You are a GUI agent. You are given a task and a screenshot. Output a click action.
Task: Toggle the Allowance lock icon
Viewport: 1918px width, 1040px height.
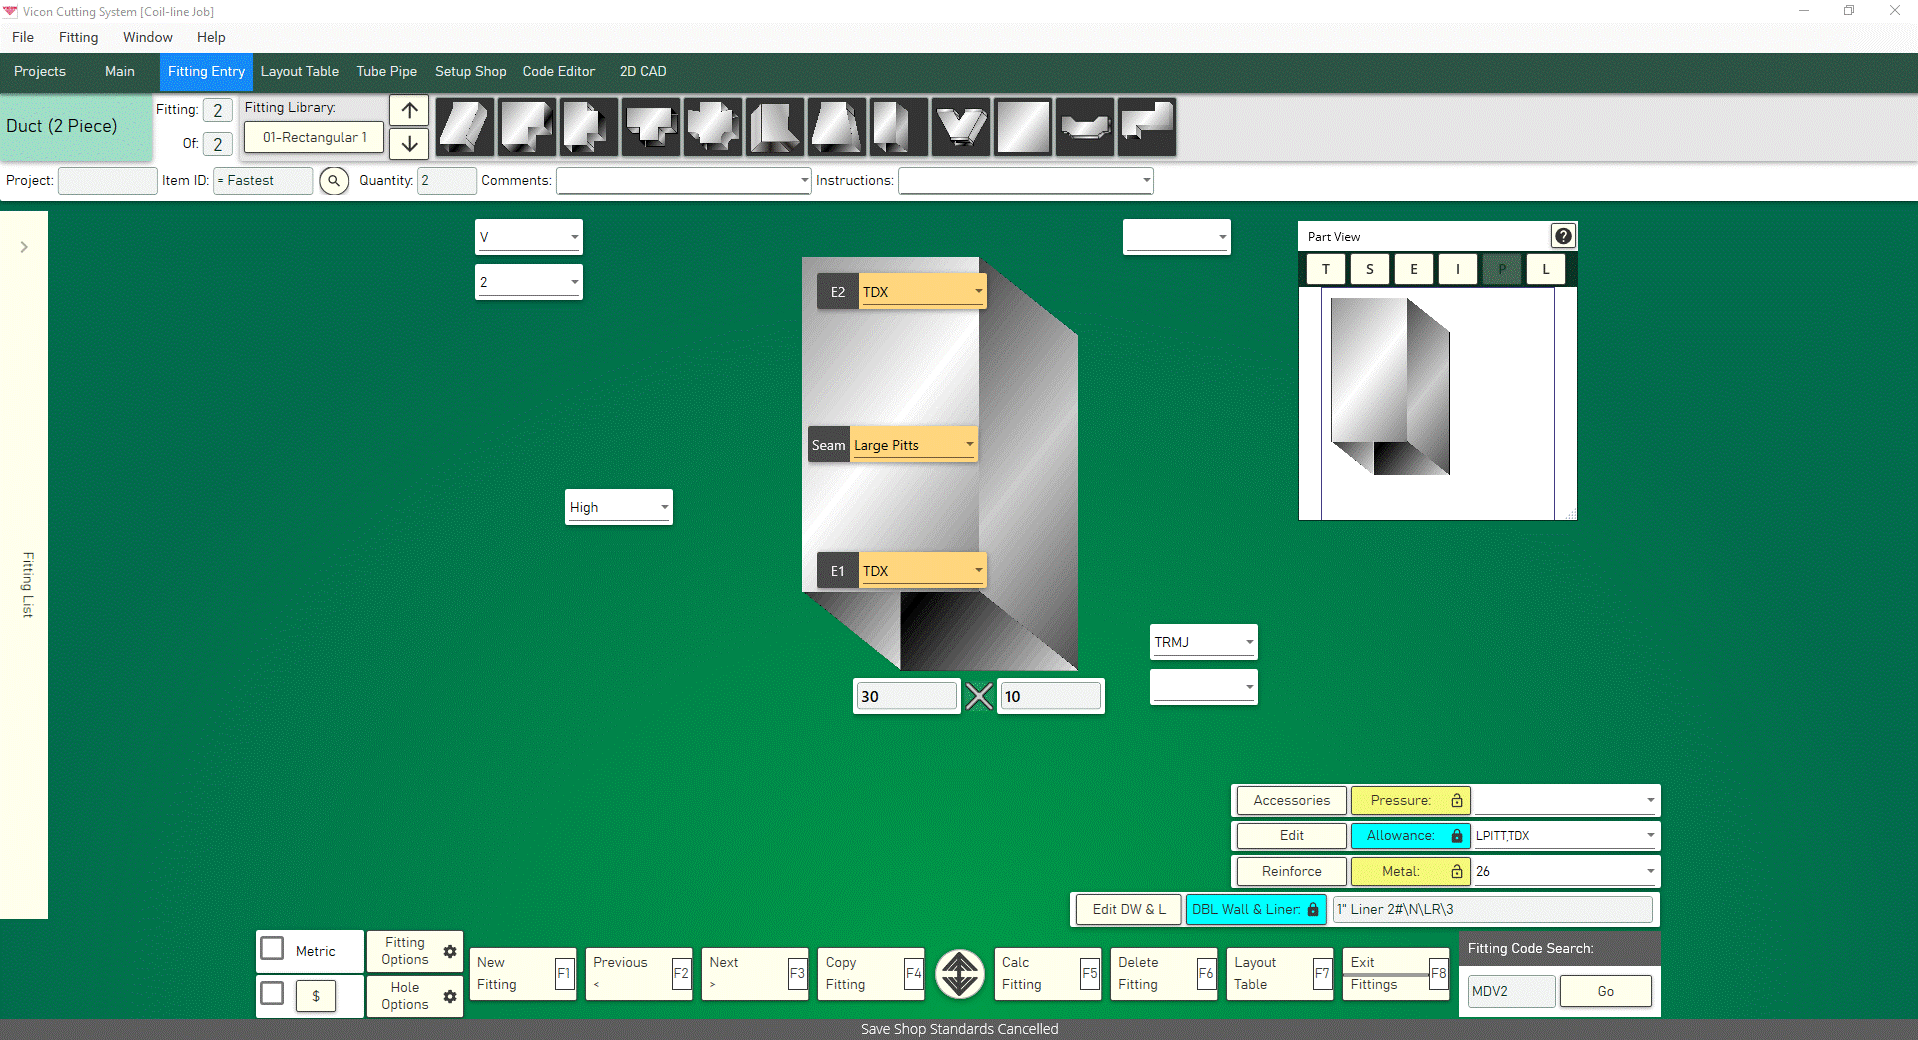[x=1457, y=836]
